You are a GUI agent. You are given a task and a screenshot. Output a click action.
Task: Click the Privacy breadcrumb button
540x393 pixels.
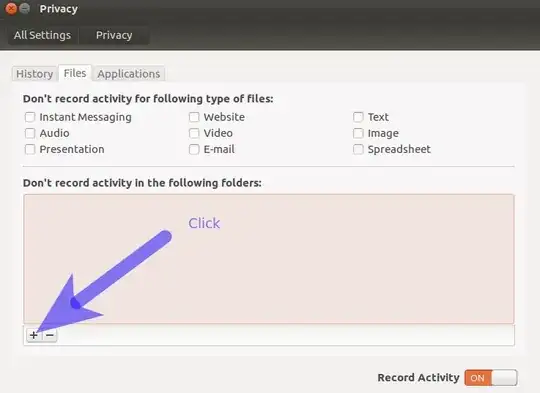tap(114, 35)
